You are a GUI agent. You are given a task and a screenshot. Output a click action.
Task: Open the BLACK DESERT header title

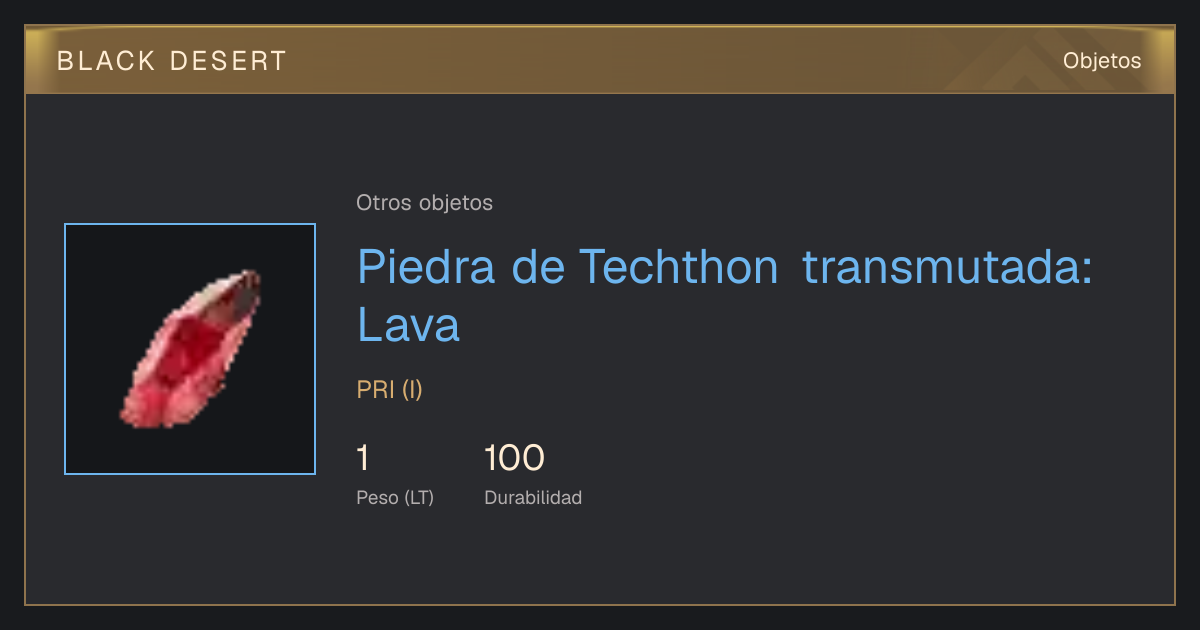point(172,61)
